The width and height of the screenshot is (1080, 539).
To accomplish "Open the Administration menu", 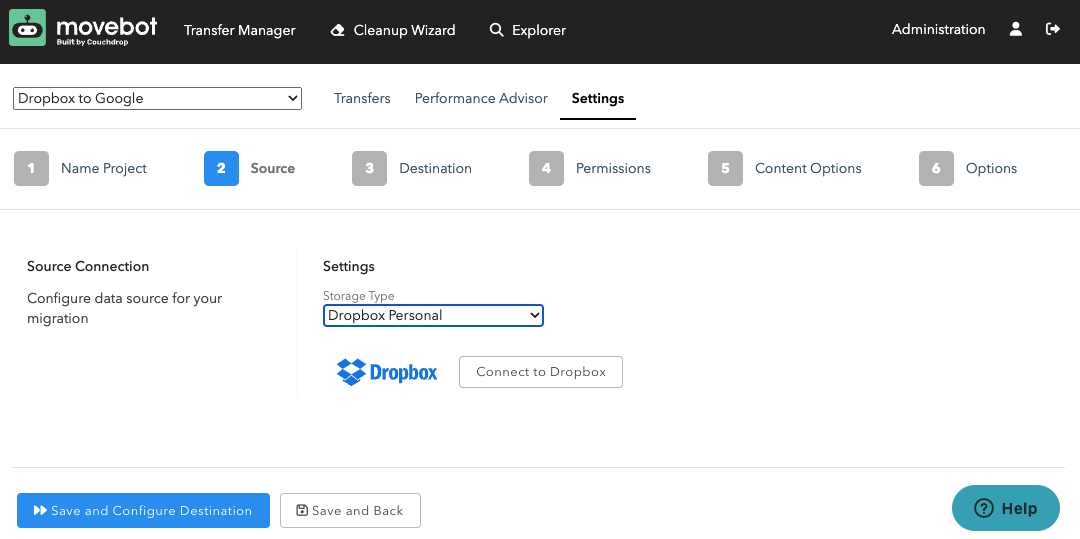I will point(938,30).
